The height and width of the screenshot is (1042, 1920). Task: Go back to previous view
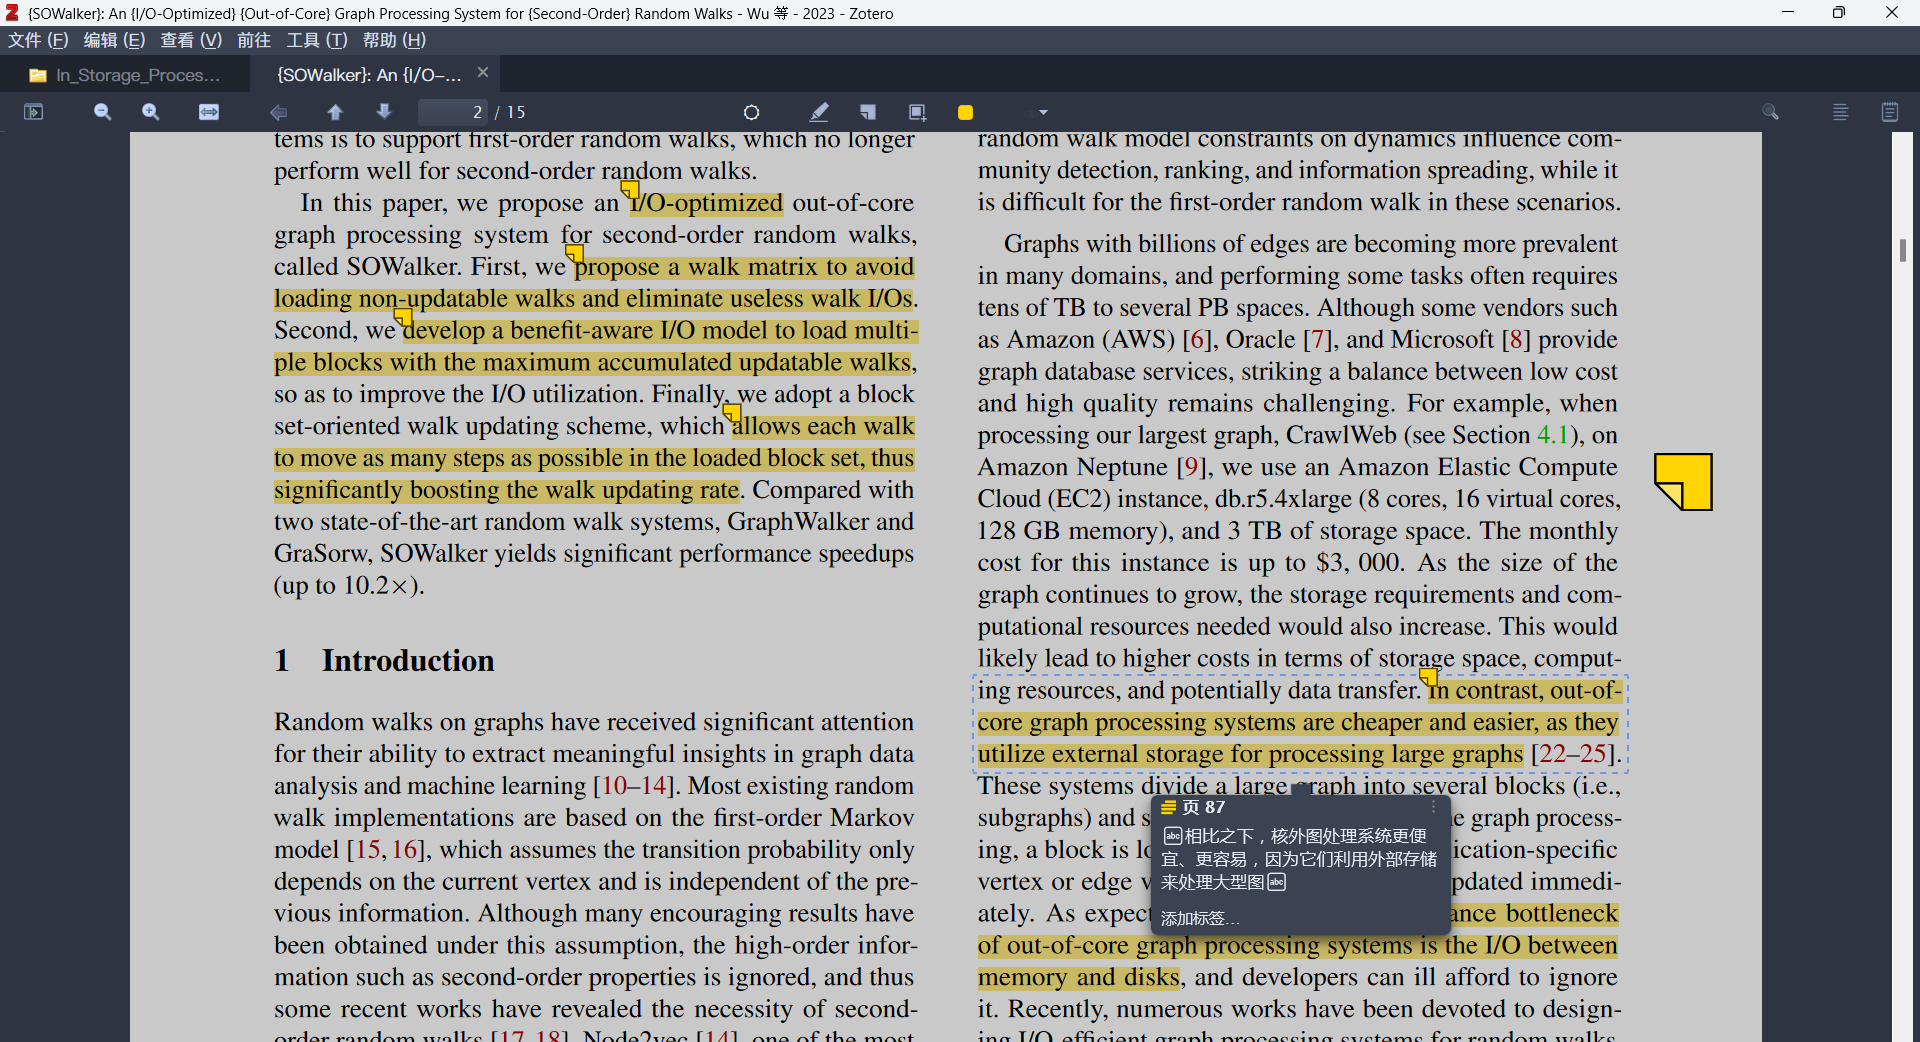pos(279,112)
